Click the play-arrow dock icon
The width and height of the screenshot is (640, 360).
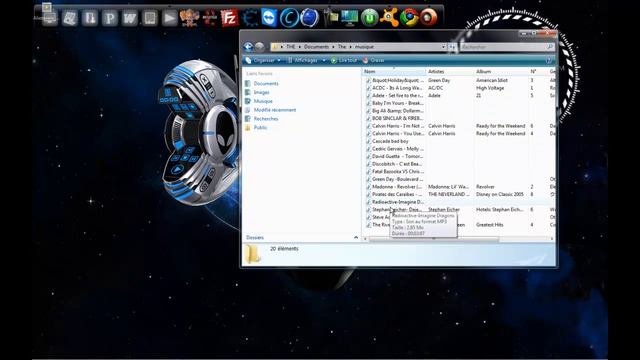point(169,18)
